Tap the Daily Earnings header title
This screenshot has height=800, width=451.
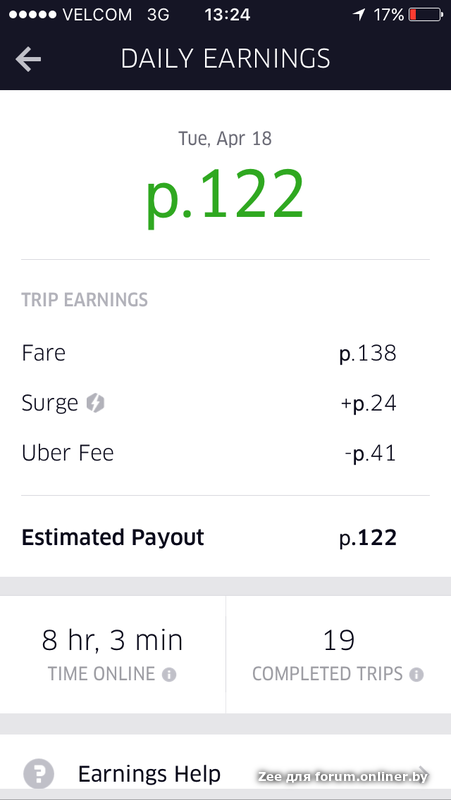pos(226,59)
